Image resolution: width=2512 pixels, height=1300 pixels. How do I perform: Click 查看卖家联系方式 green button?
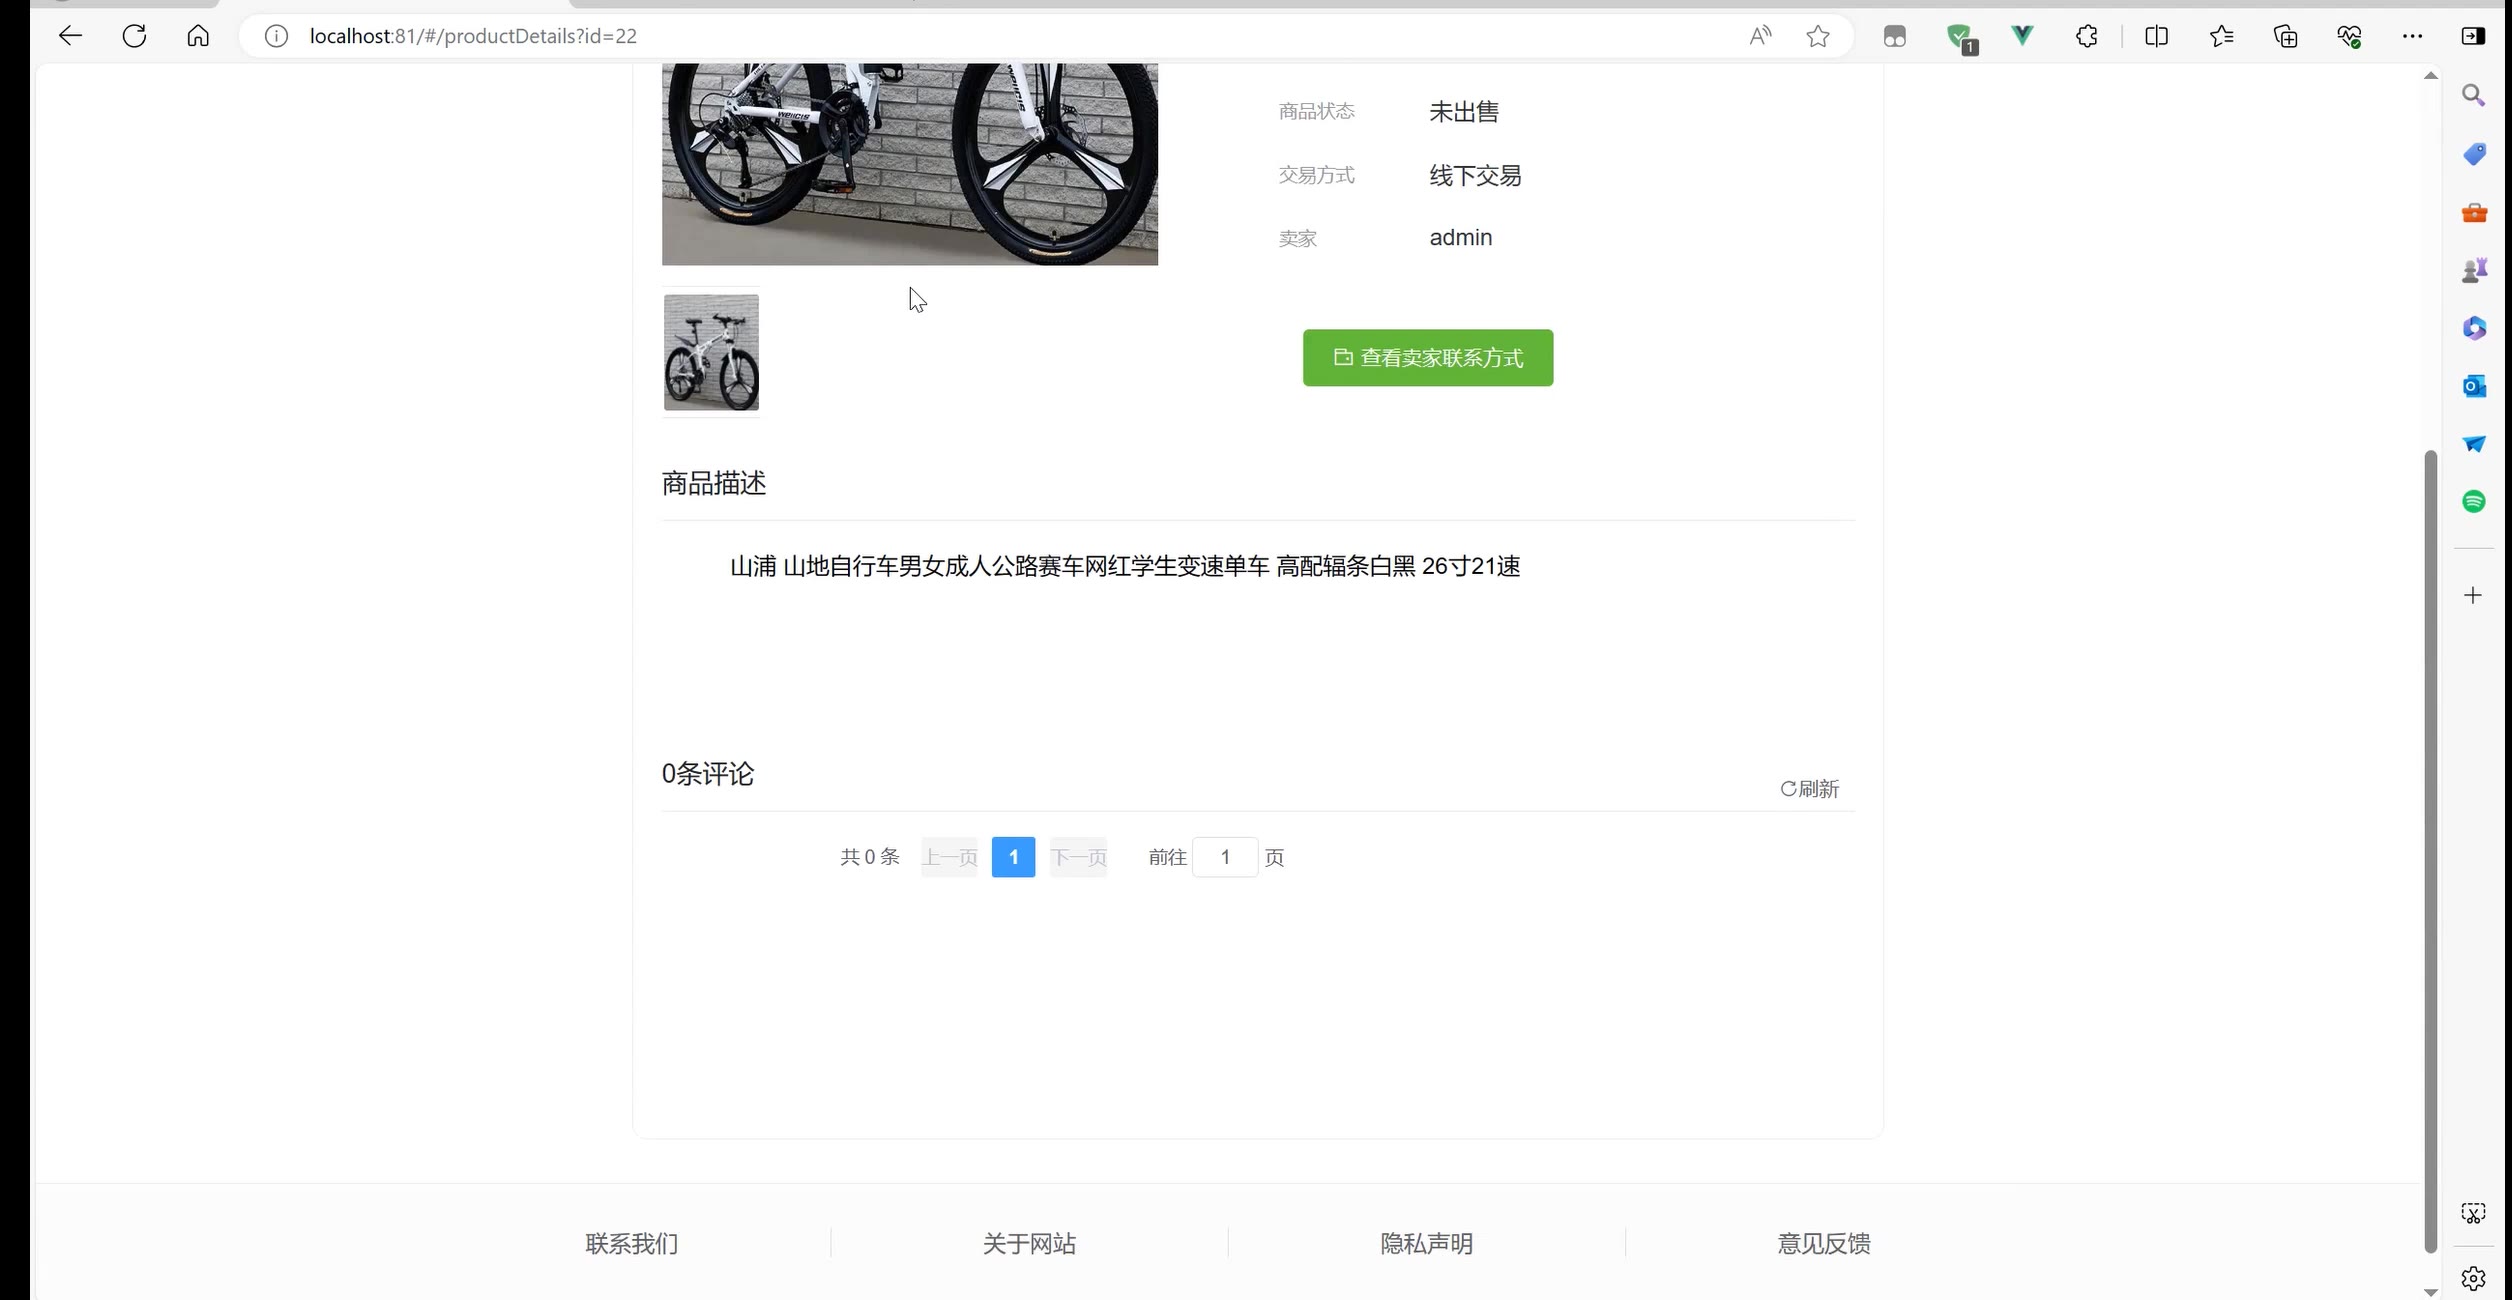1427,358
